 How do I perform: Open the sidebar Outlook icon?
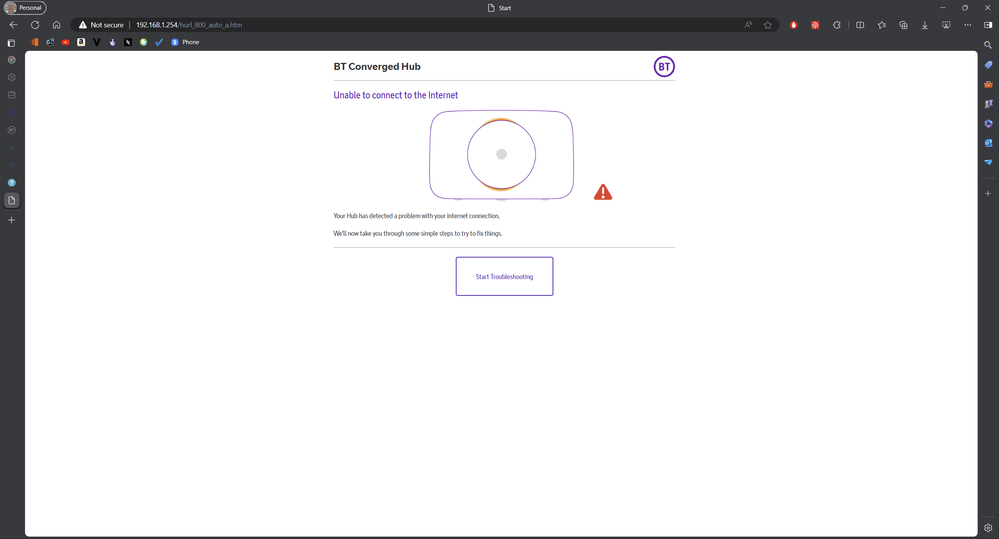(x=988, y=143)
